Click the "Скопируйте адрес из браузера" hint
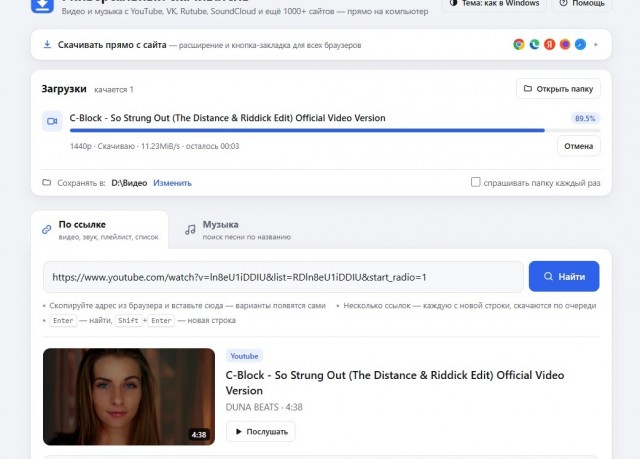 [187, 306]
